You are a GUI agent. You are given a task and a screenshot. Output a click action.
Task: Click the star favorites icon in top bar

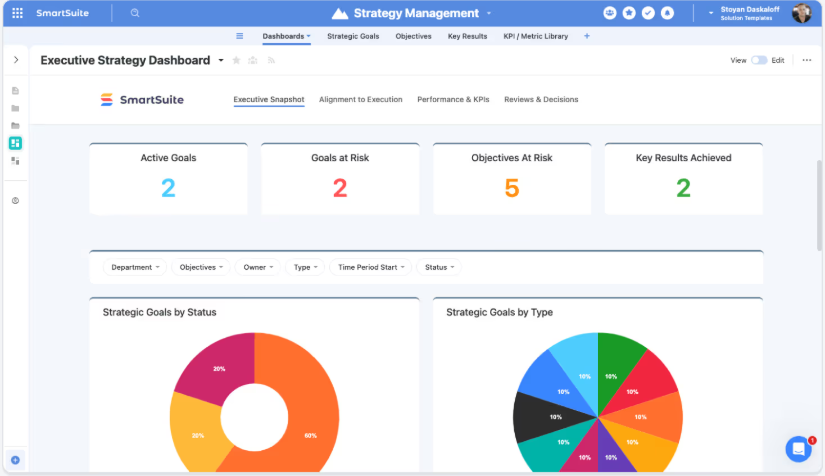coord(629,13)
